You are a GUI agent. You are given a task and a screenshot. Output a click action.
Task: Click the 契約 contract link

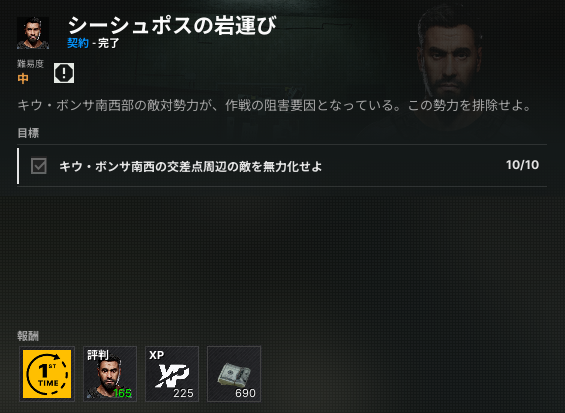(x=78, y=43)
